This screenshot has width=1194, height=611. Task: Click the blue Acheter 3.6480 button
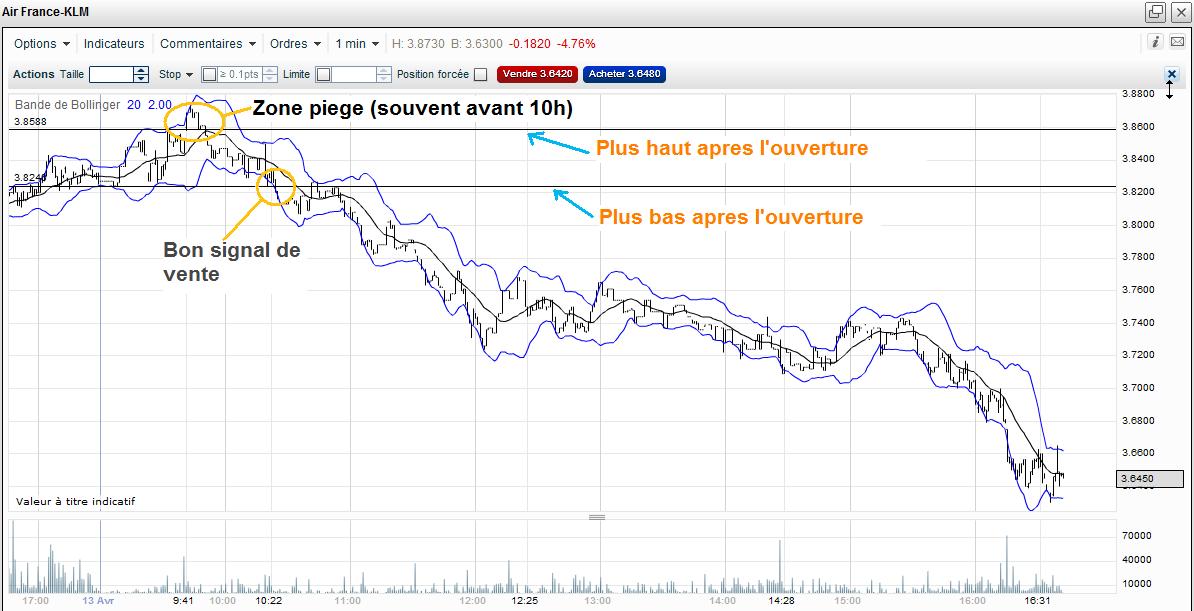point(624,74)
